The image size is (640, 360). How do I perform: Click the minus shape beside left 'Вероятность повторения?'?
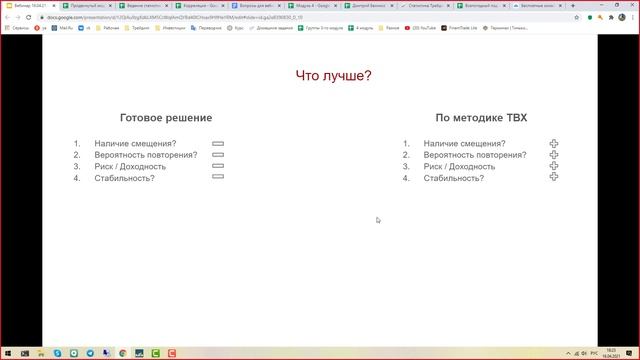[218, 155]
